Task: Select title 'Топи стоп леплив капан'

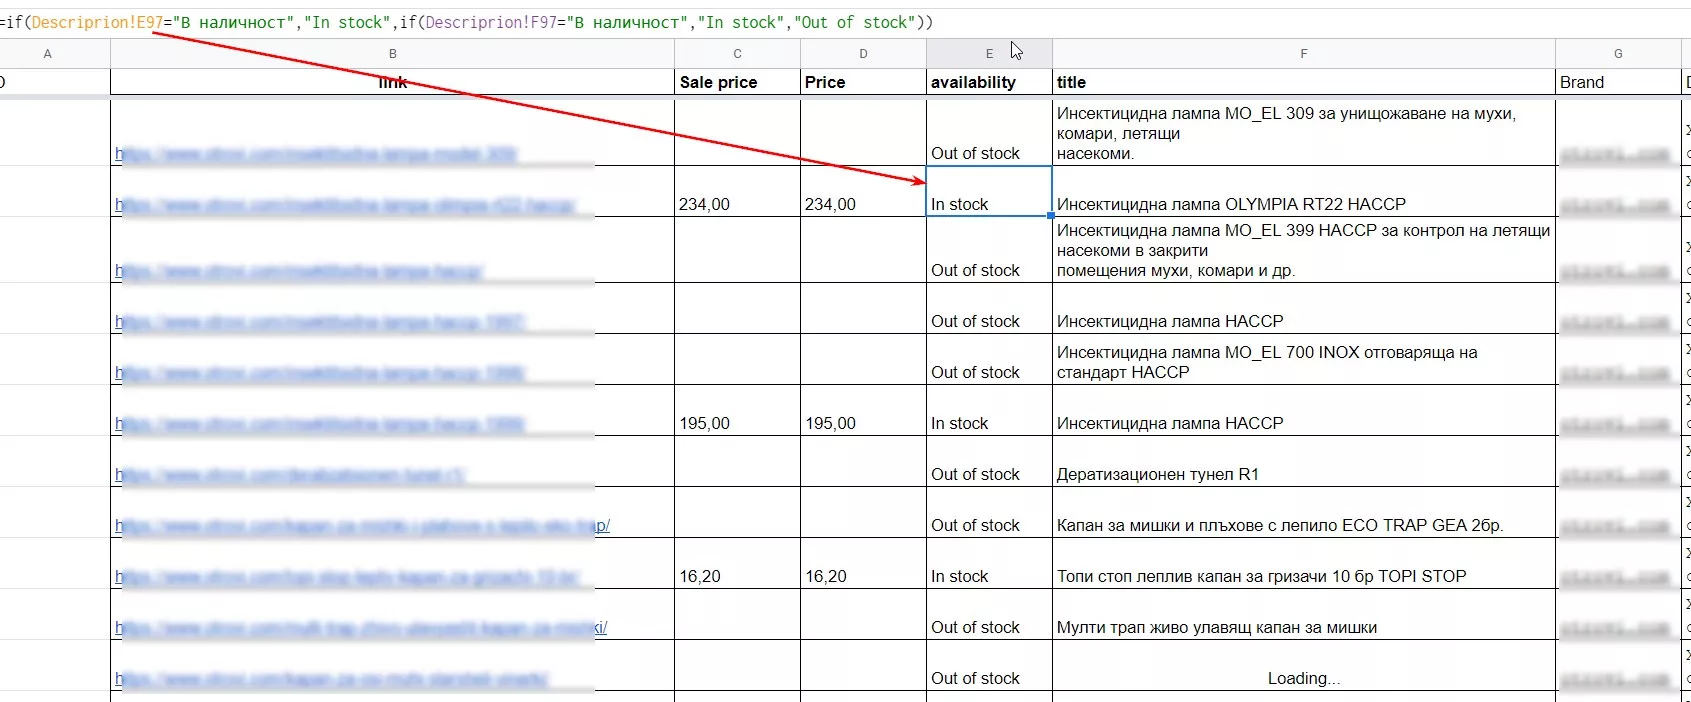Action: pos(1304,563)
